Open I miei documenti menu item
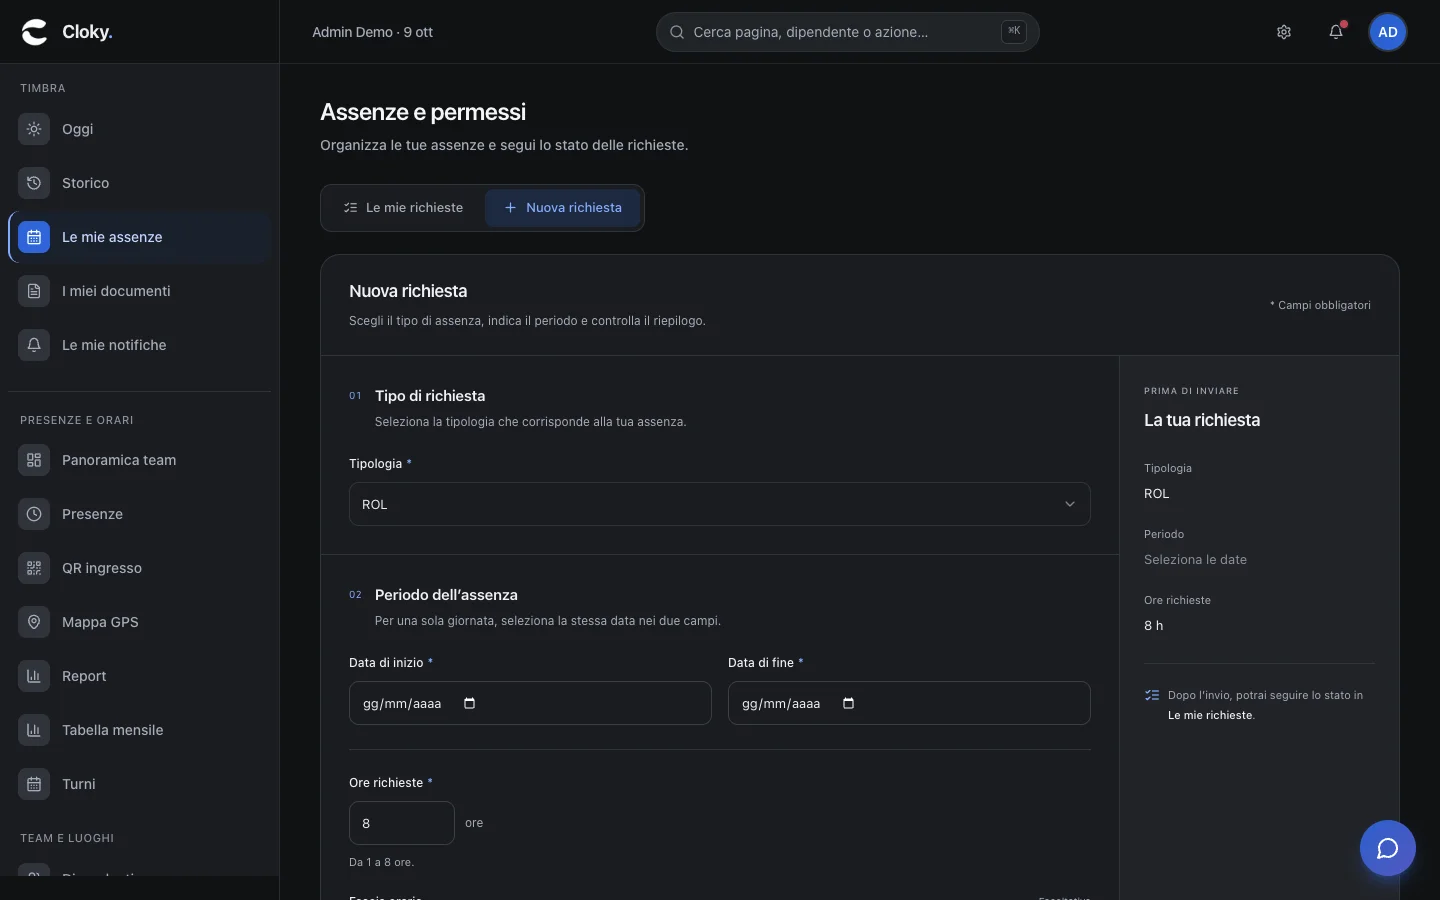 click(x=140, y=291)
